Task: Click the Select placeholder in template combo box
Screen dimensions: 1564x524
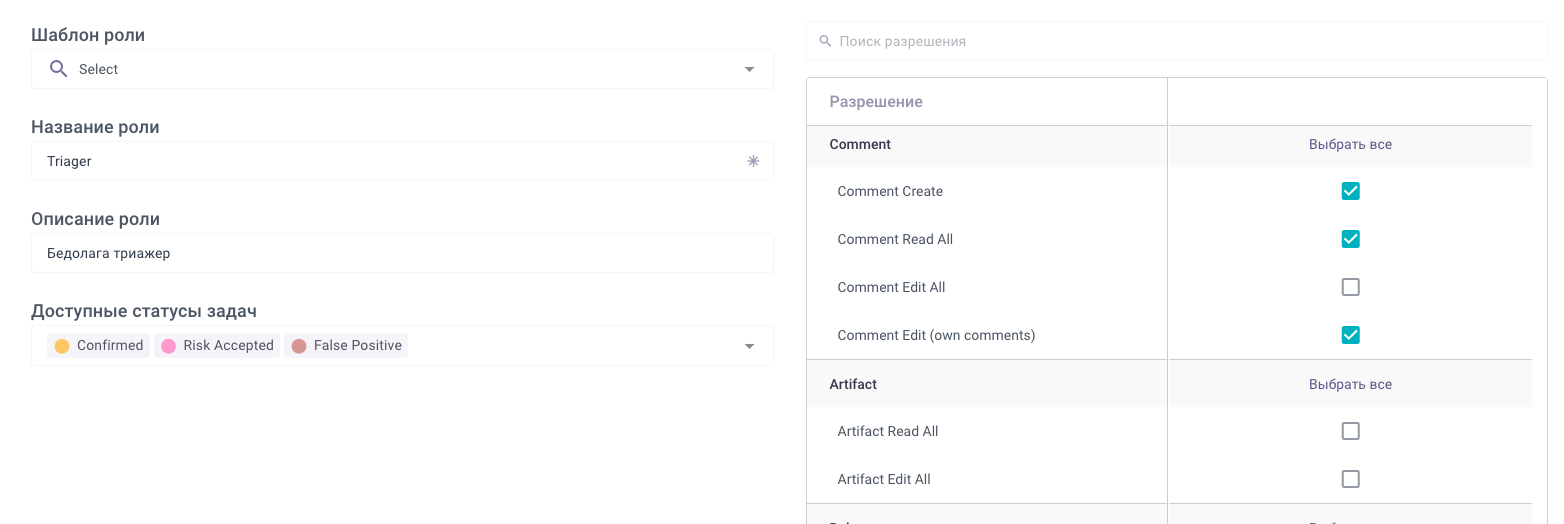Action: pos(99,69)
